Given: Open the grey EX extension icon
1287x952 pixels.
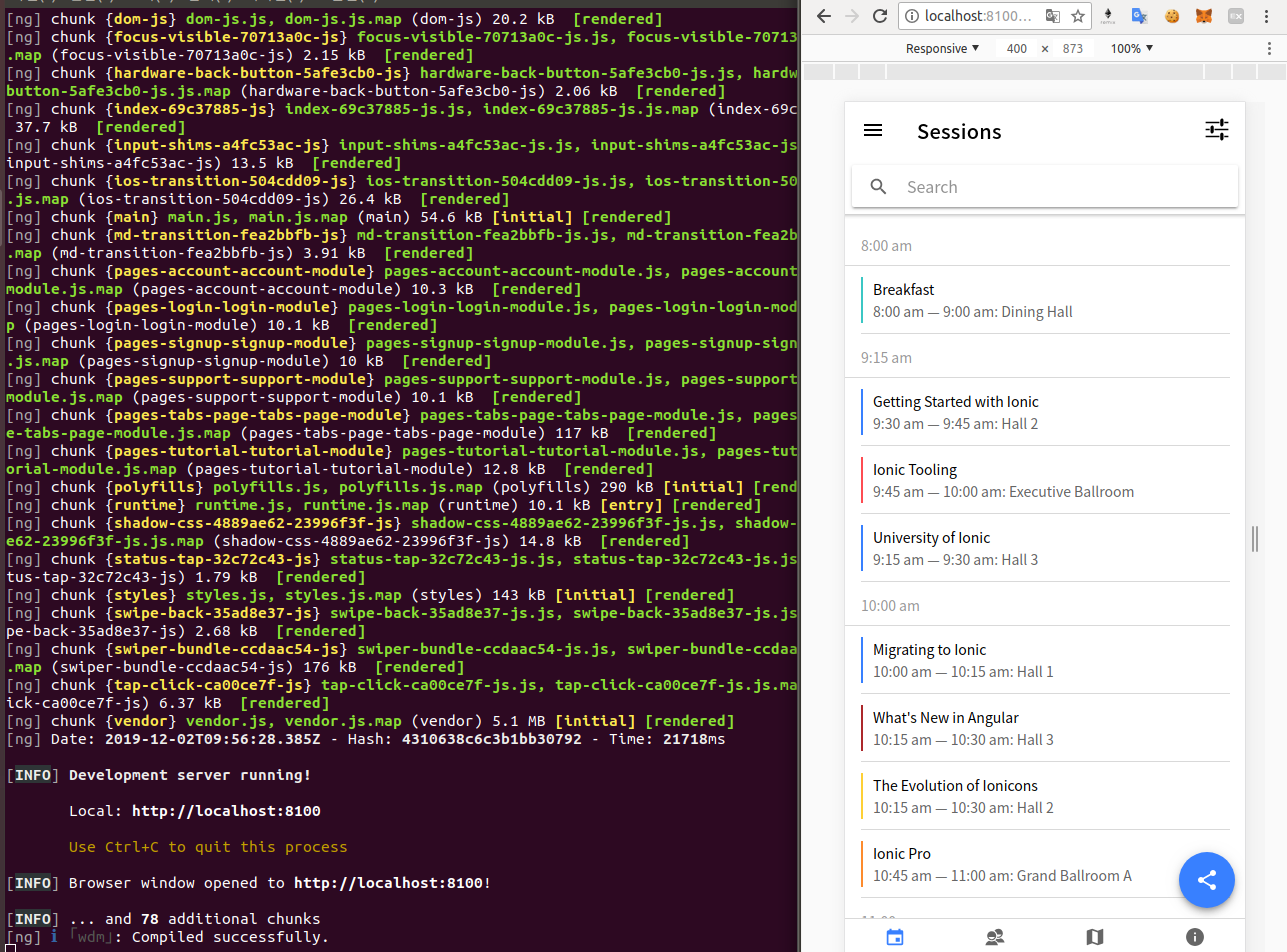Looking at the screenshot, I should [1236, 16].
